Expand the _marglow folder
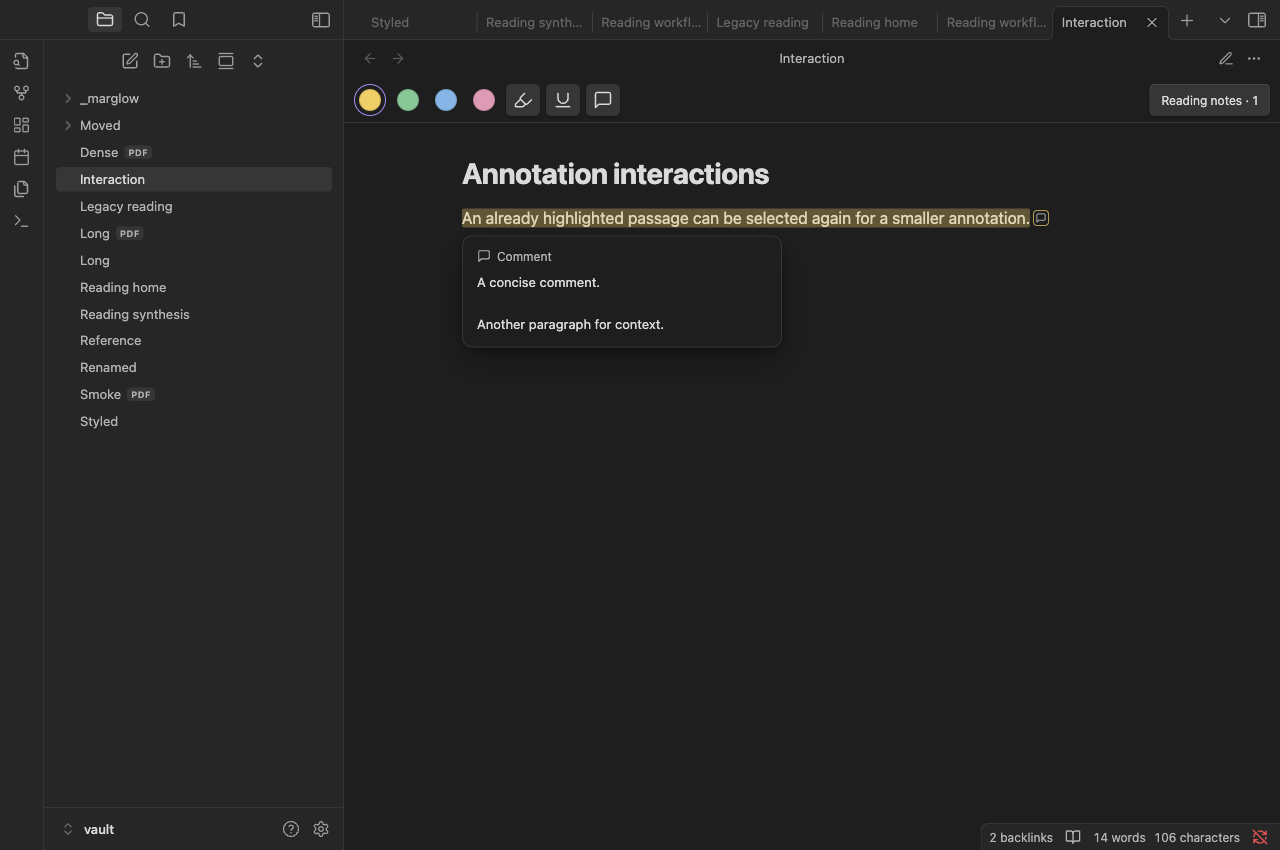Screen dimensions: 1280x850 click(x=68, y=98)
